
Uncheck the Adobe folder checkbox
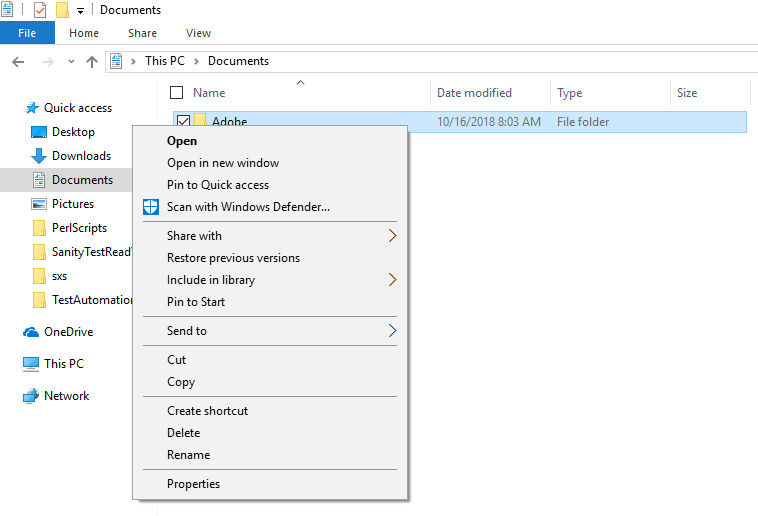click(x=183, y=120)
